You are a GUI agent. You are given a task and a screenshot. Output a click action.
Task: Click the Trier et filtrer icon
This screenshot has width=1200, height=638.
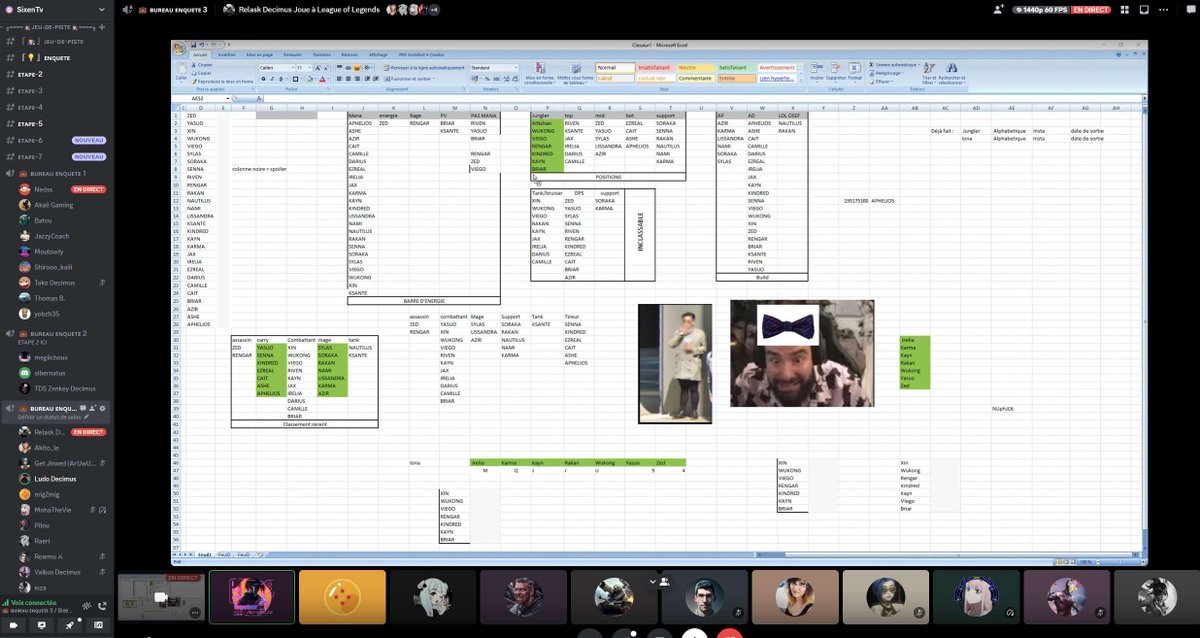pyautogui.click(x=928, y=68)
